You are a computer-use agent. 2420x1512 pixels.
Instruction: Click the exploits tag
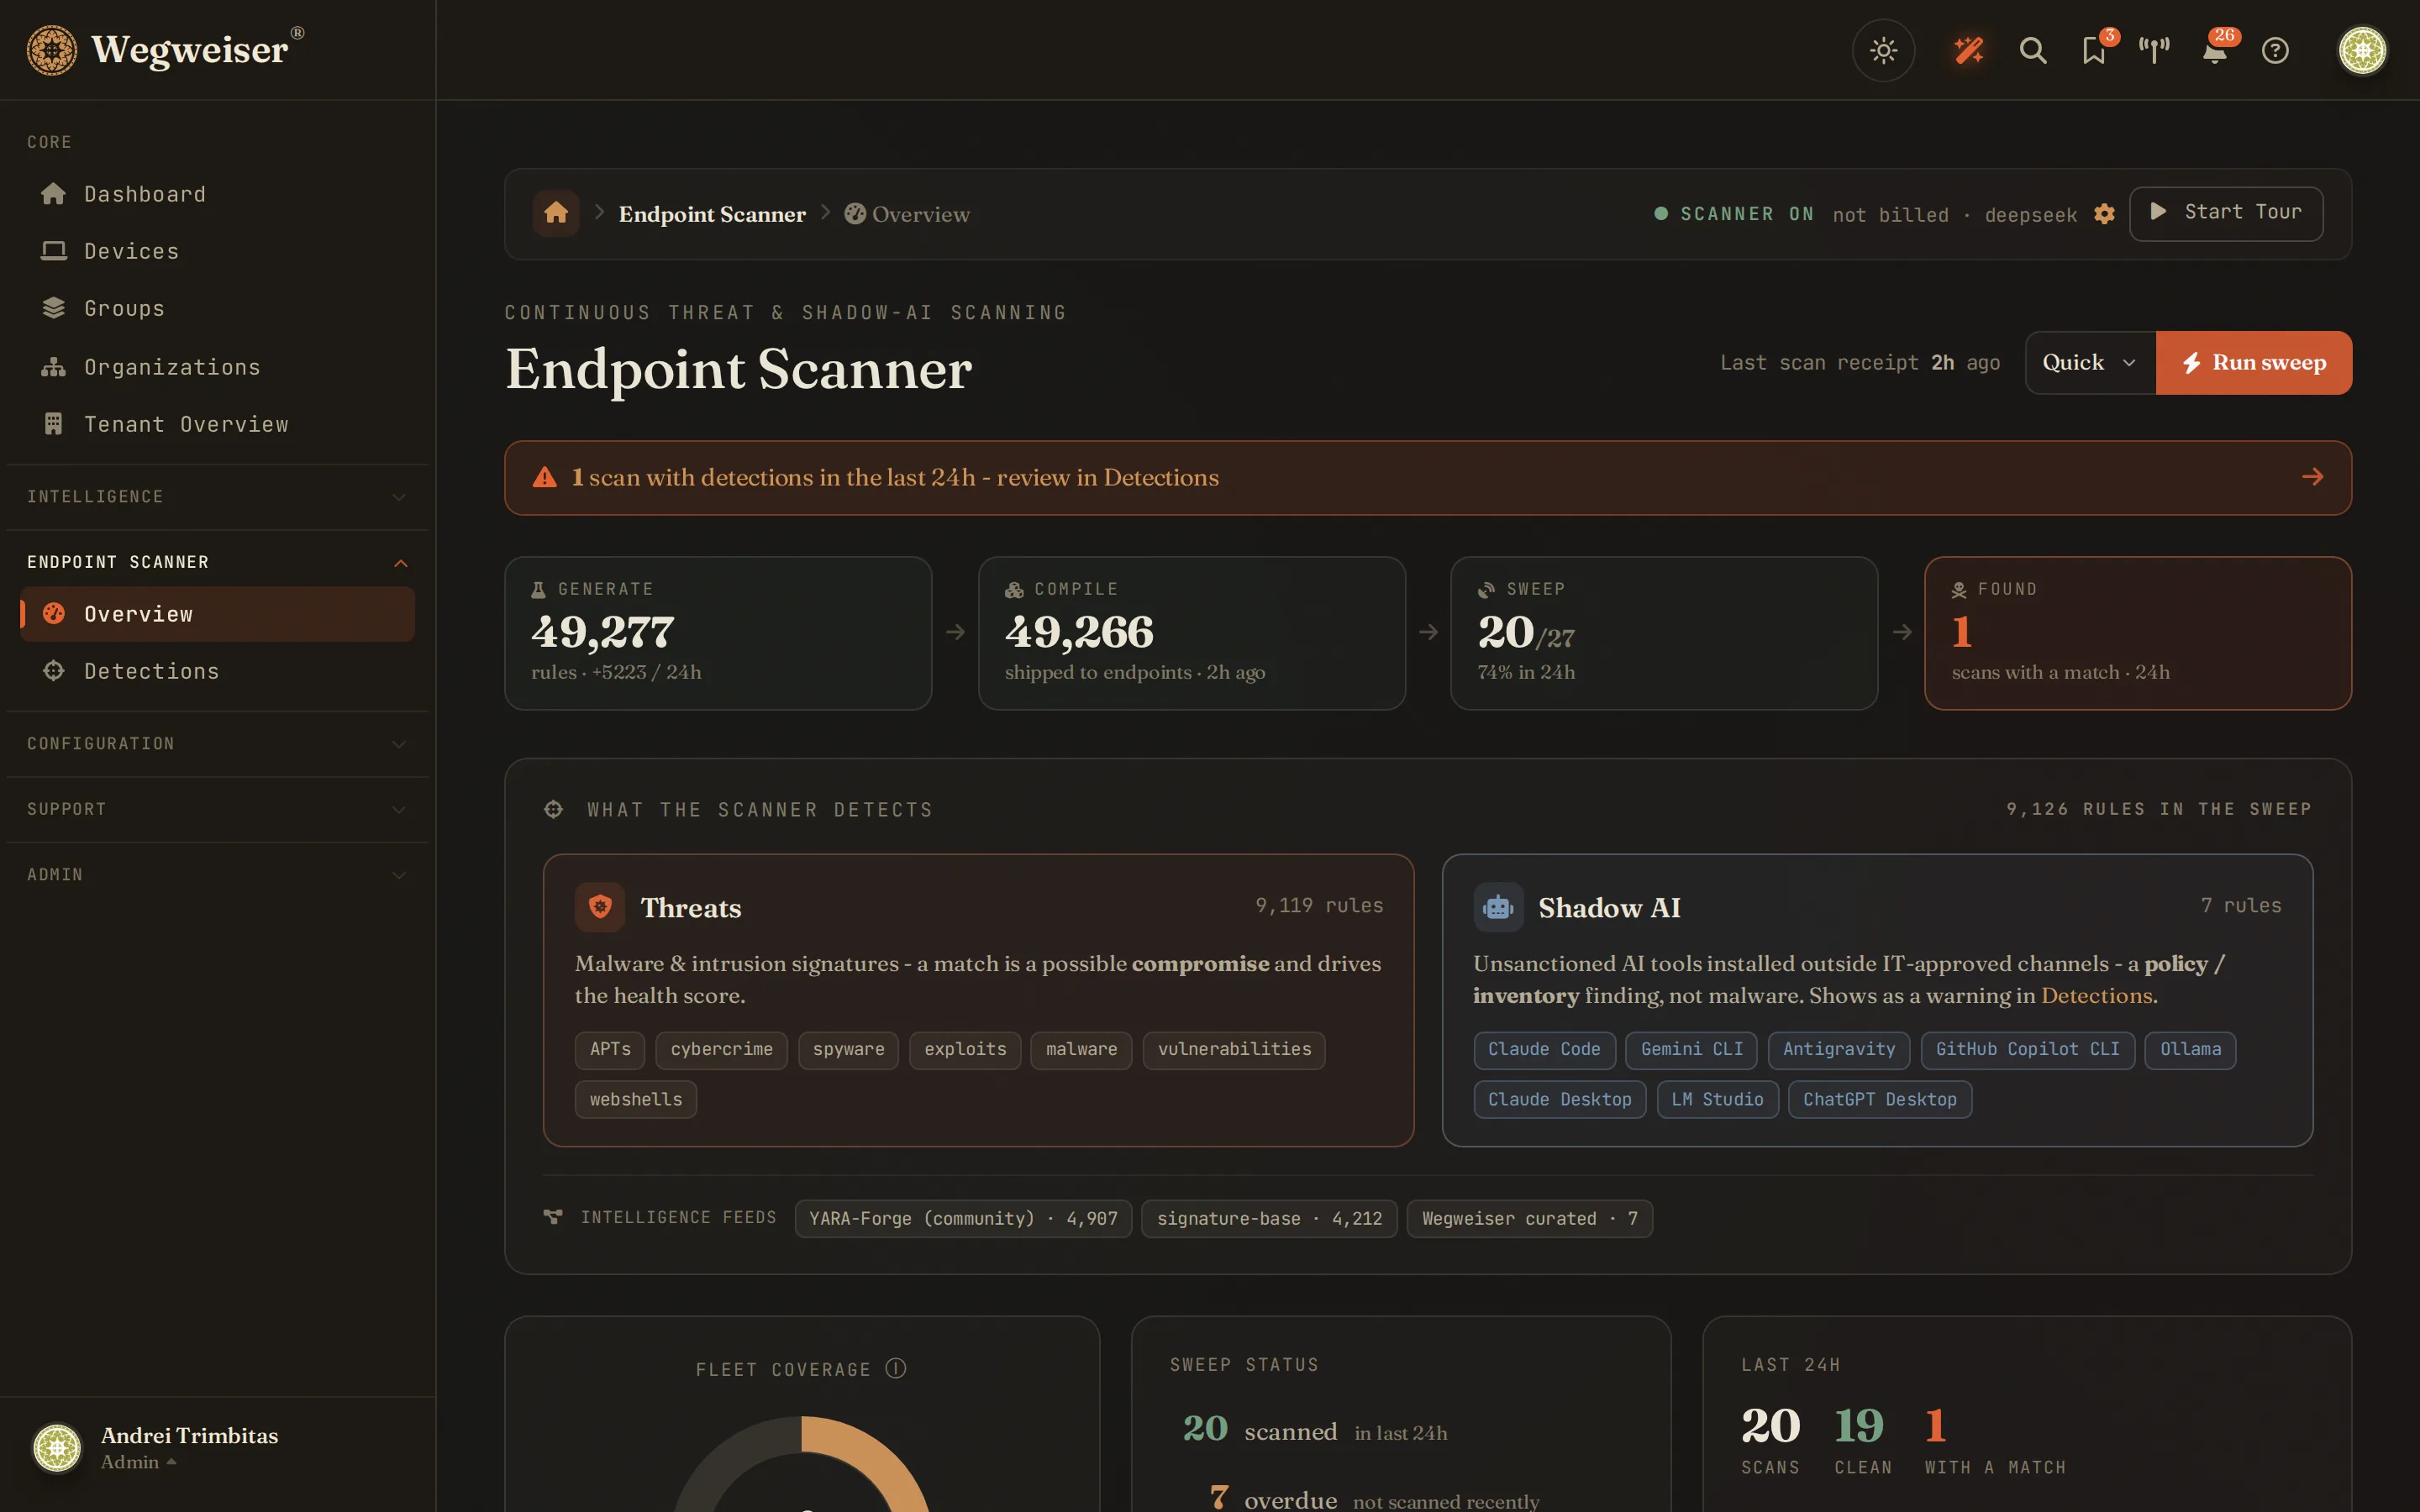point(965,1050)
